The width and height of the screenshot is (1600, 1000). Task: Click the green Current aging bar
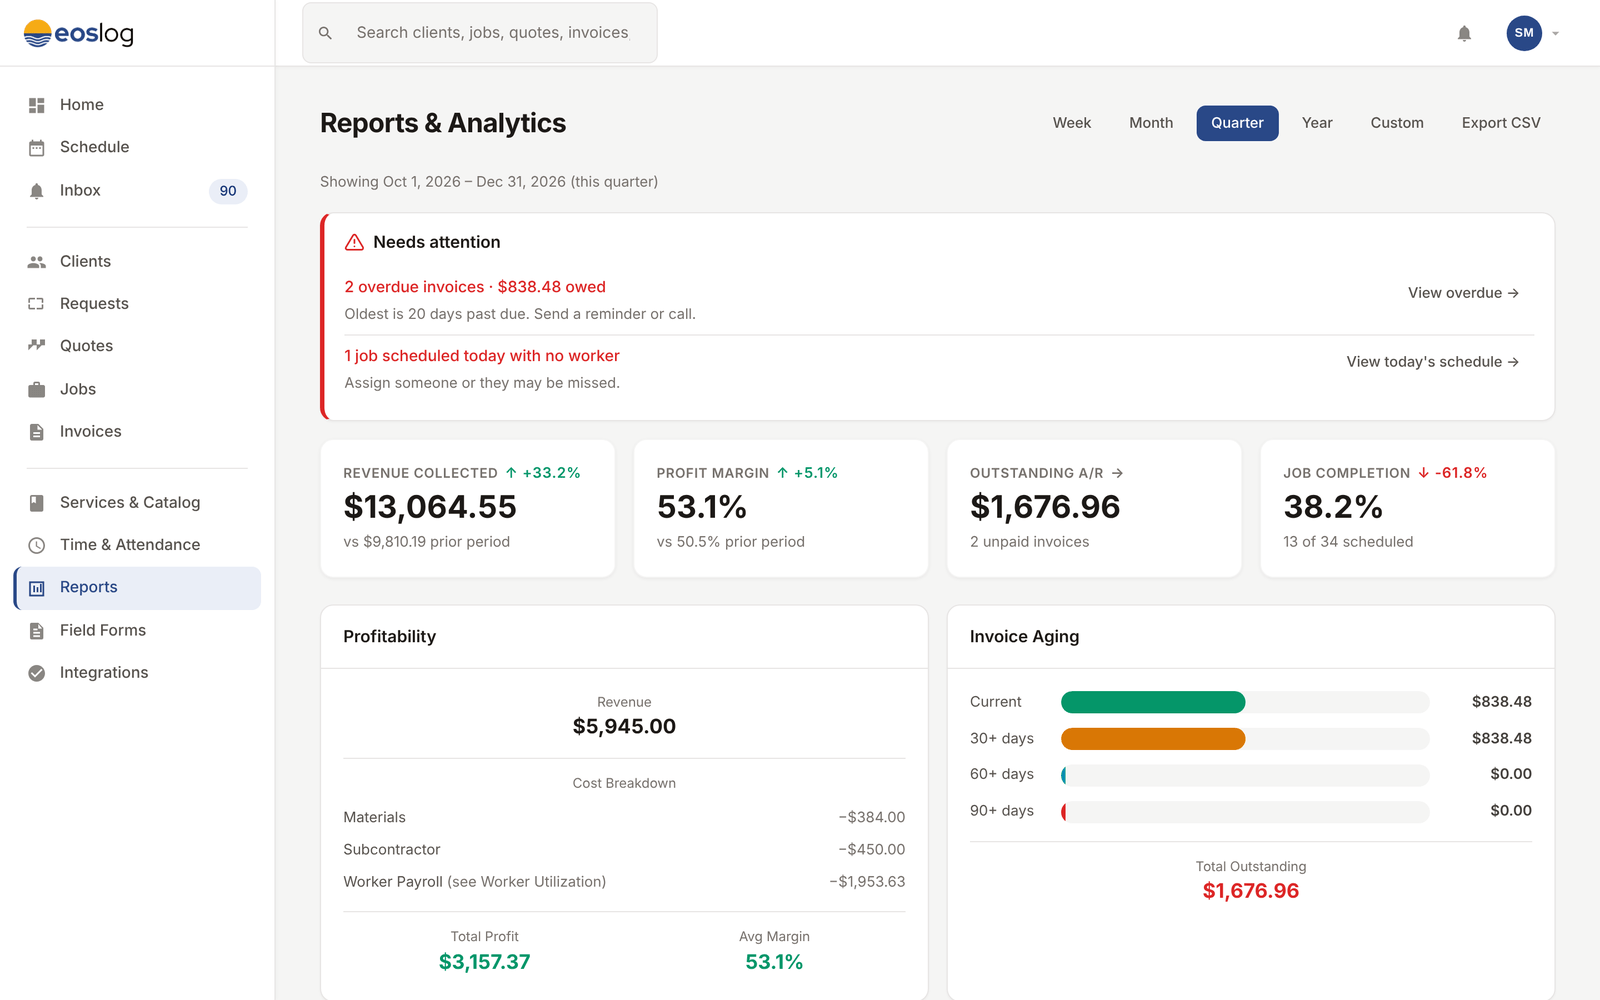(1153, 702)
